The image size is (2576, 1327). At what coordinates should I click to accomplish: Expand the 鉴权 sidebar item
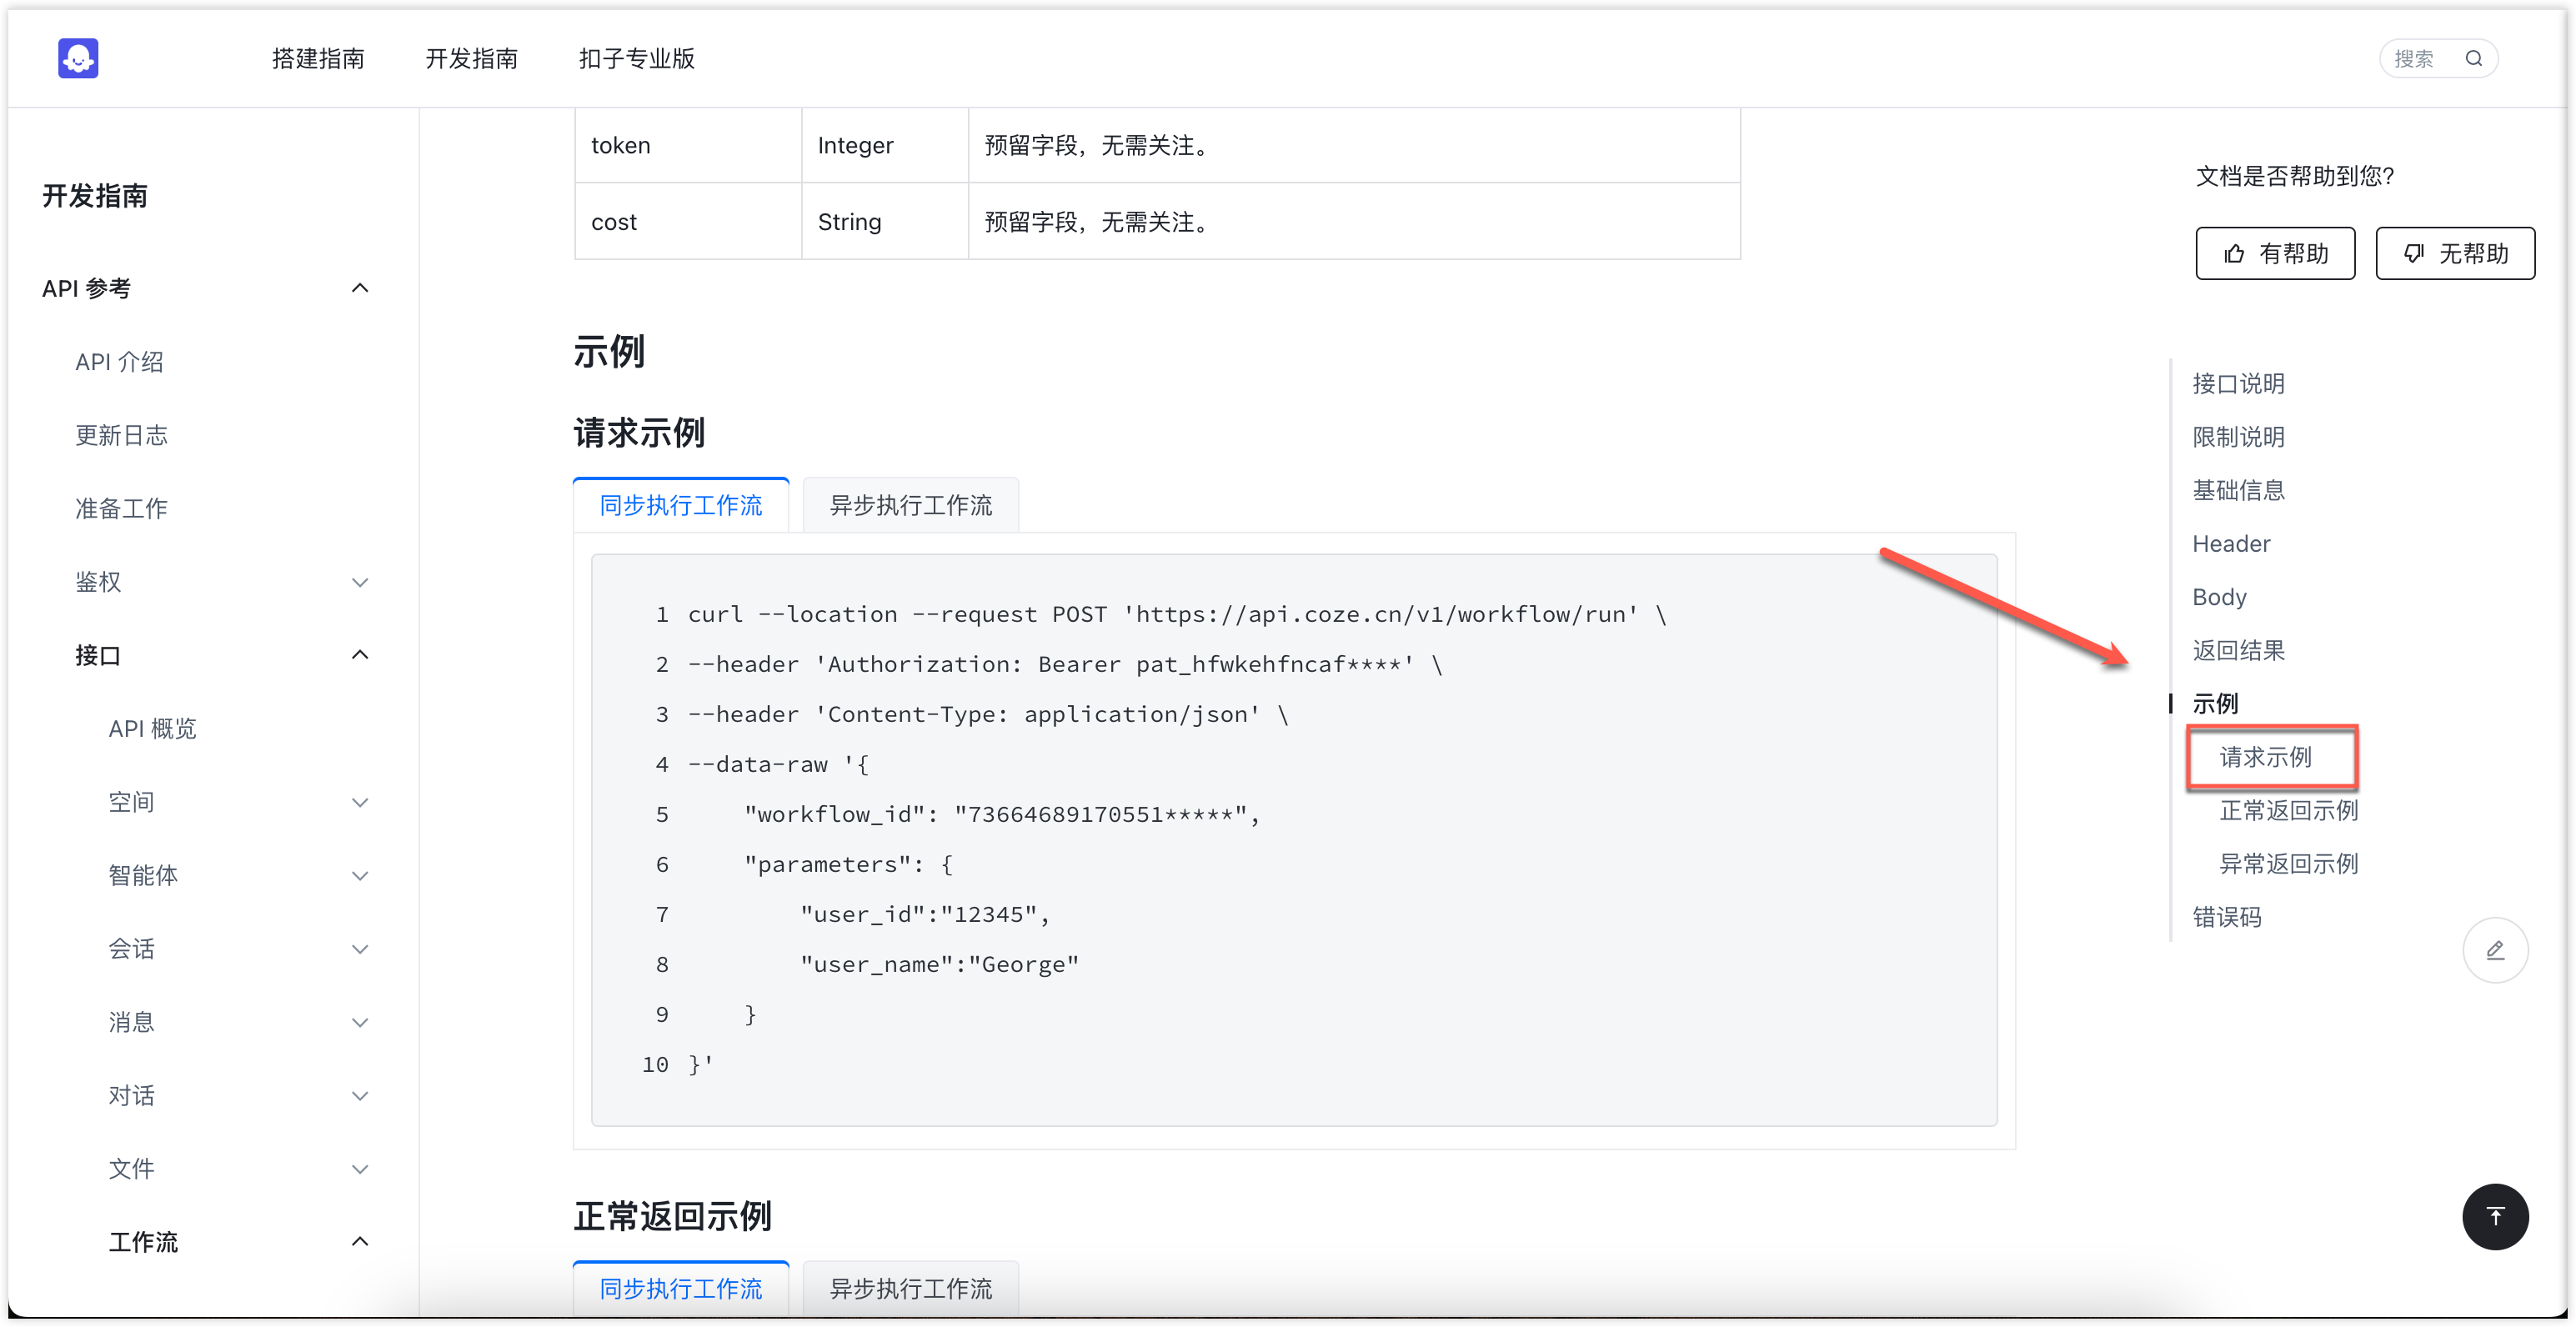pyautogui.click(x=360, y=582)
